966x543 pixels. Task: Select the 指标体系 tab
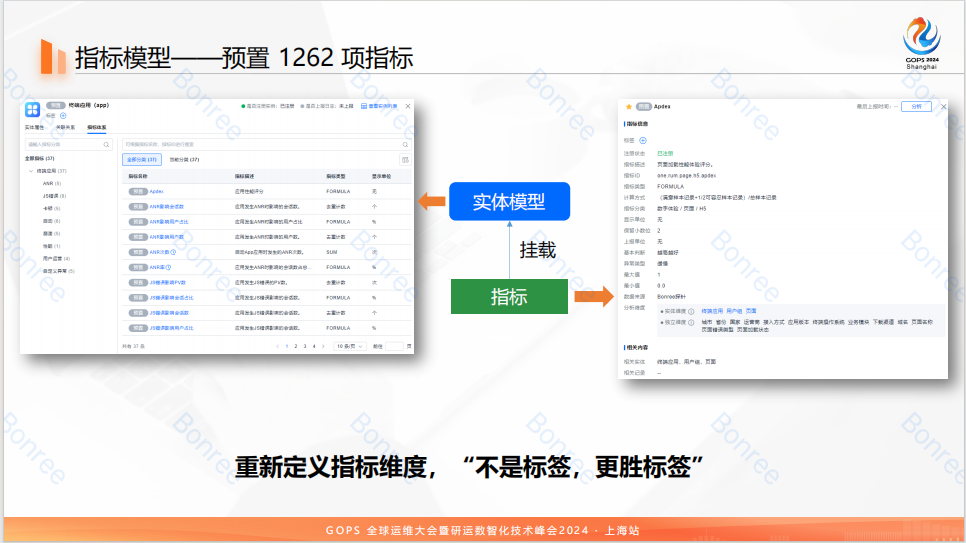(97, 128)
